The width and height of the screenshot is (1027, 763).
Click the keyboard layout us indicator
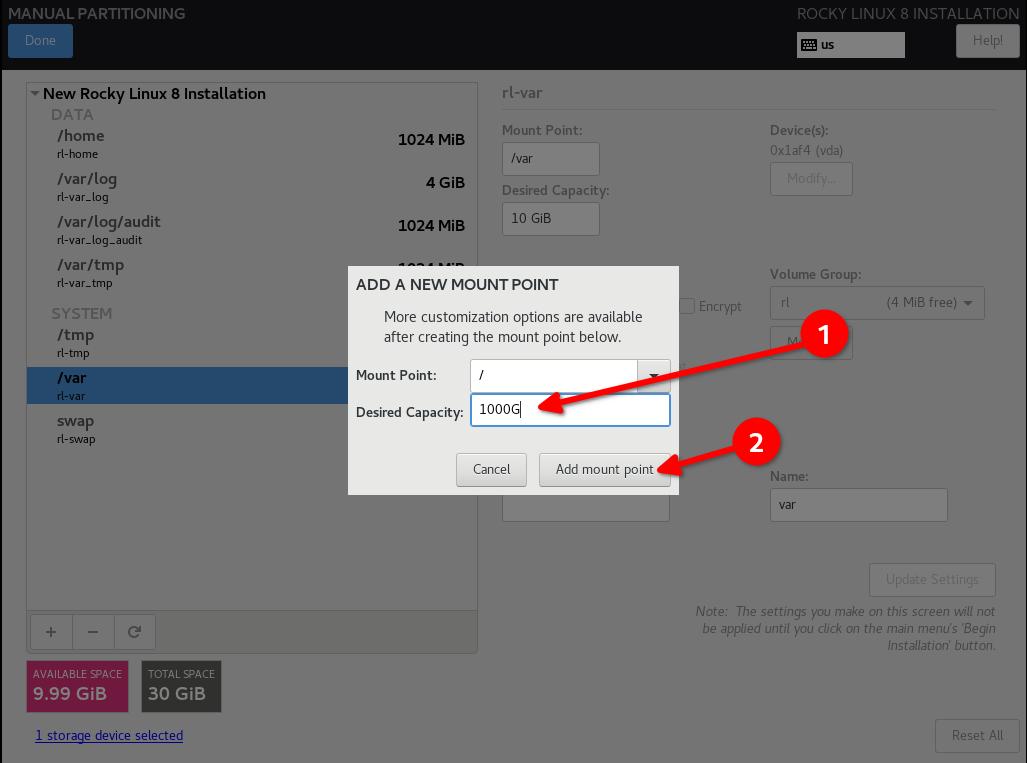click(850, 44)
